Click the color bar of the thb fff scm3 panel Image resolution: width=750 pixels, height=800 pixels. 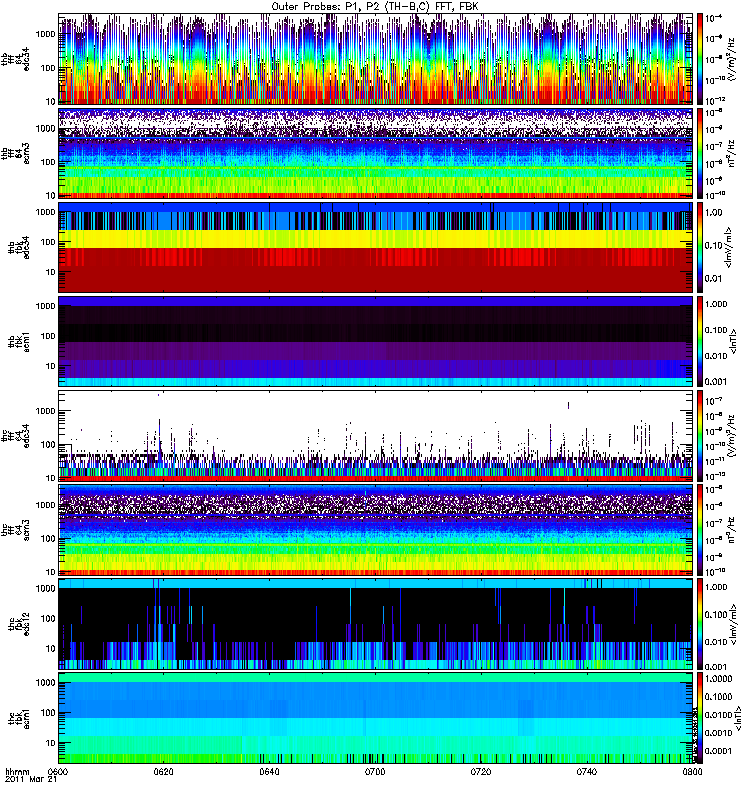700,153
